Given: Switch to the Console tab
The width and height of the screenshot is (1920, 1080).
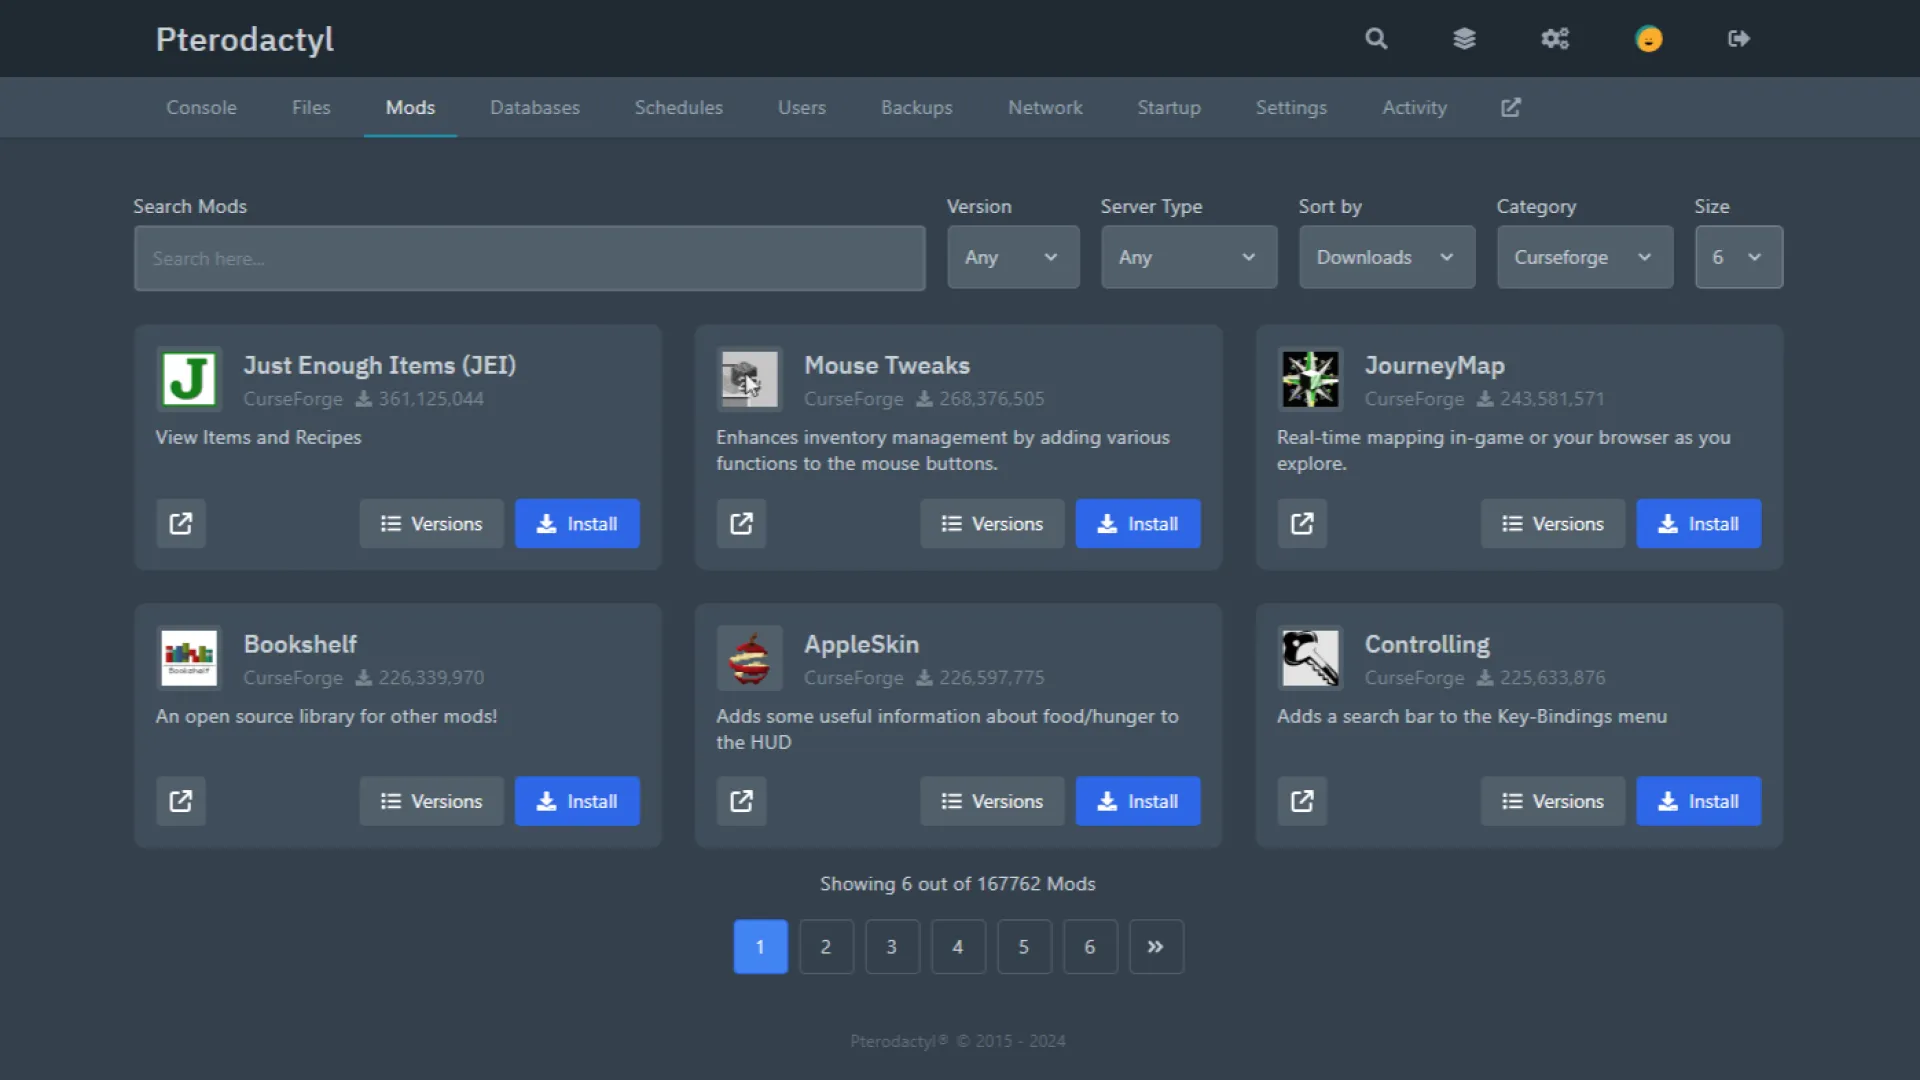Looking at the screenshot, I should tap(201, 107).
